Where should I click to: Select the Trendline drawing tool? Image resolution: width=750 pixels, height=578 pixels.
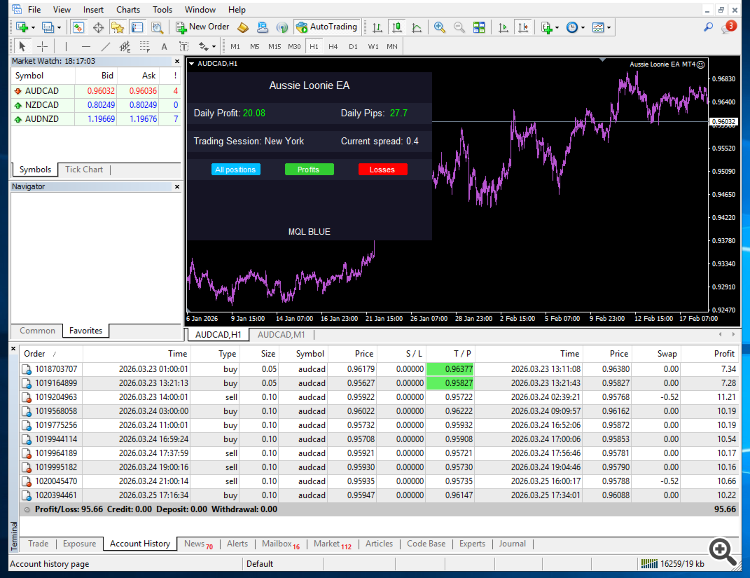106,46
